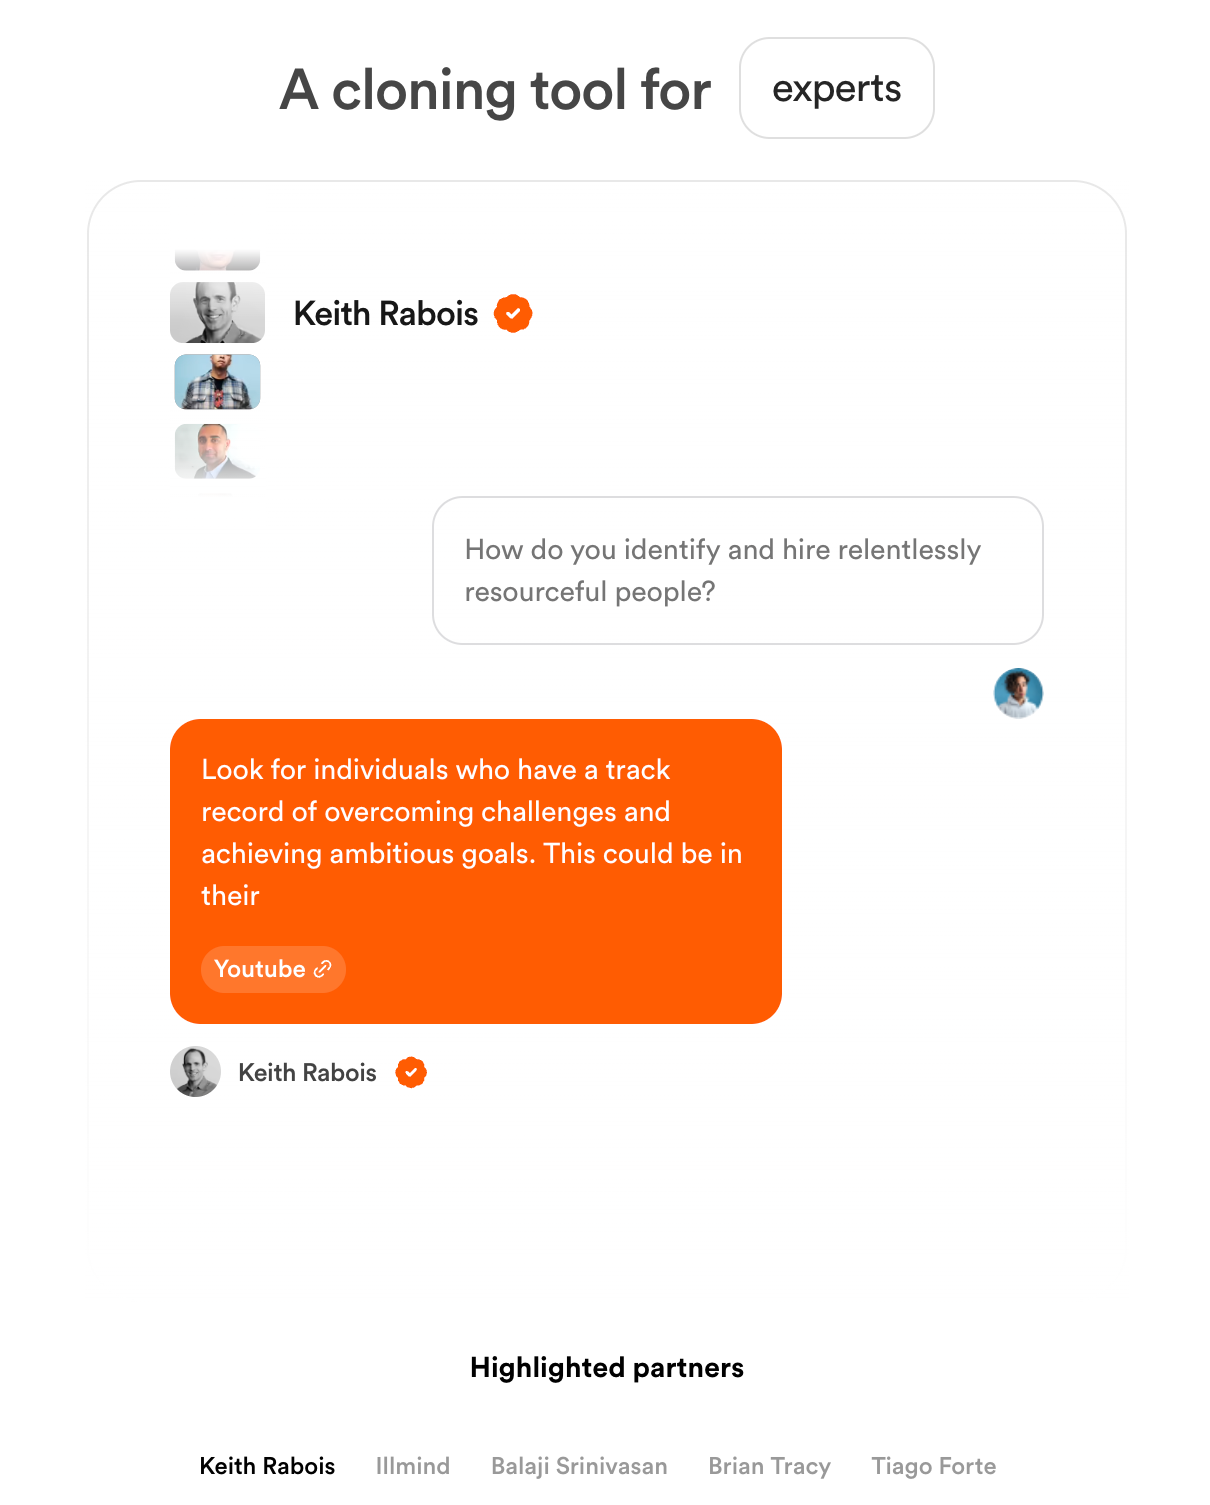1210x1505 pixels.
Task: Click the question bubble about resourceful people
Action: [x=737, y=570]
